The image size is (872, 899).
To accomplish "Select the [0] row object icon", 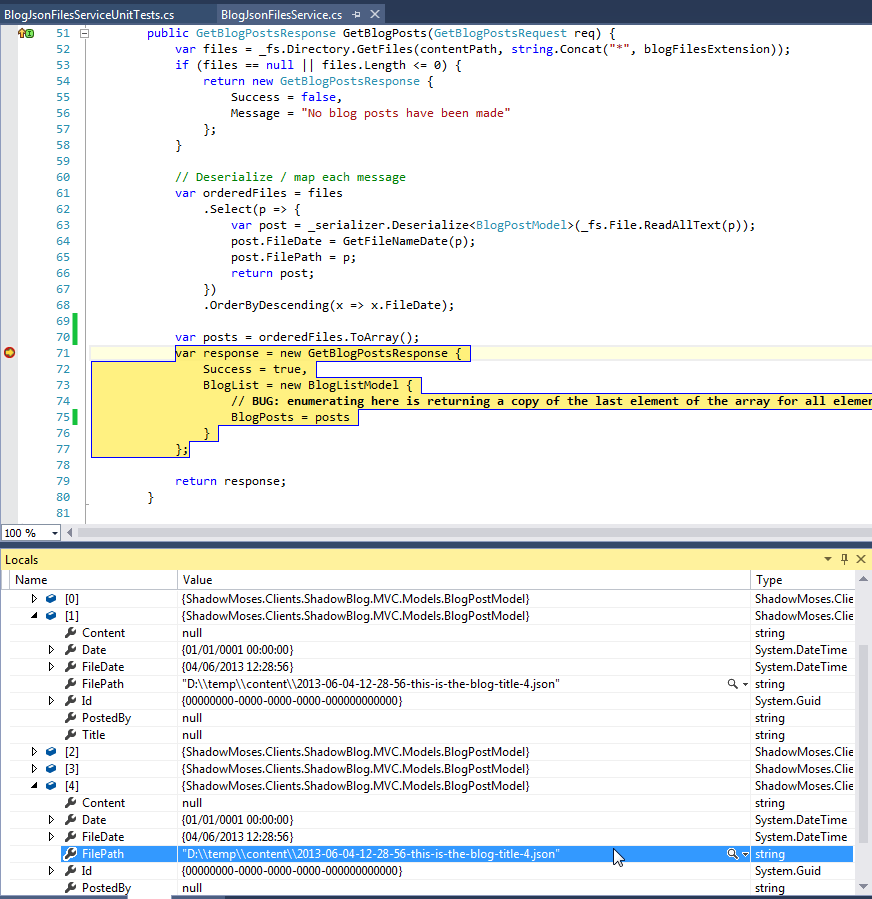I will pyautogui.click(x=51, y=599).
